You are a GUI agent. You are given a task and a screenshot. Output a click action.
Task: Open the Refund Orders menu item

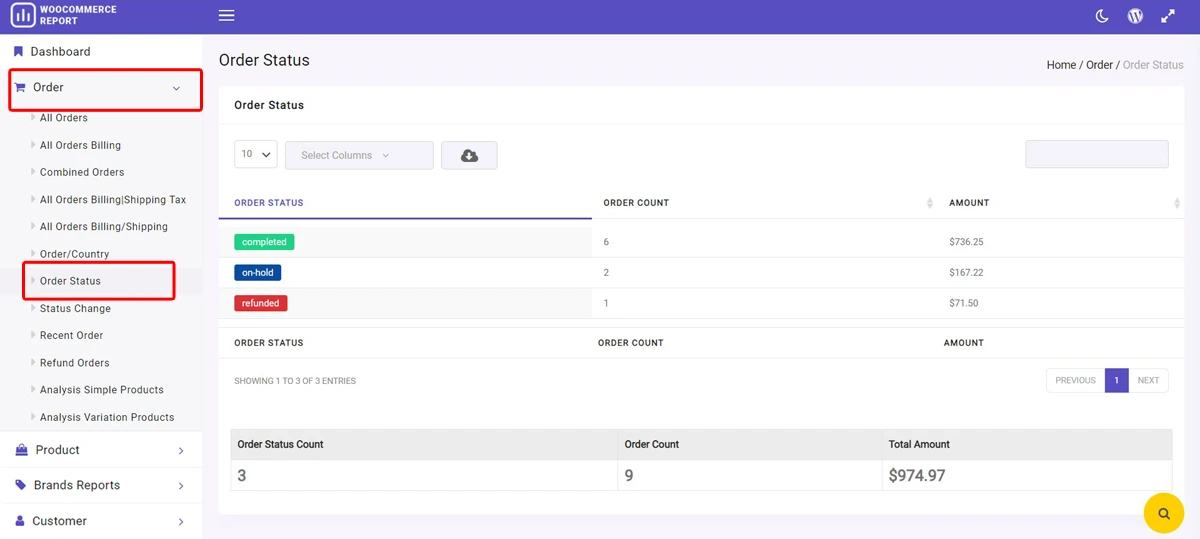coord(75,363)
